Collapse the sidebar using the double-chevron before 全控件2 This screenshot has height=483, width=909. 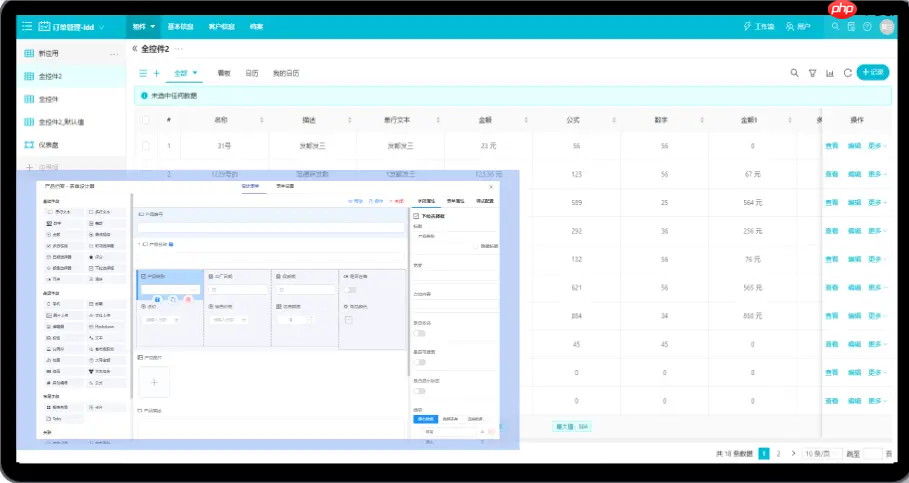(x=134, y=48)
